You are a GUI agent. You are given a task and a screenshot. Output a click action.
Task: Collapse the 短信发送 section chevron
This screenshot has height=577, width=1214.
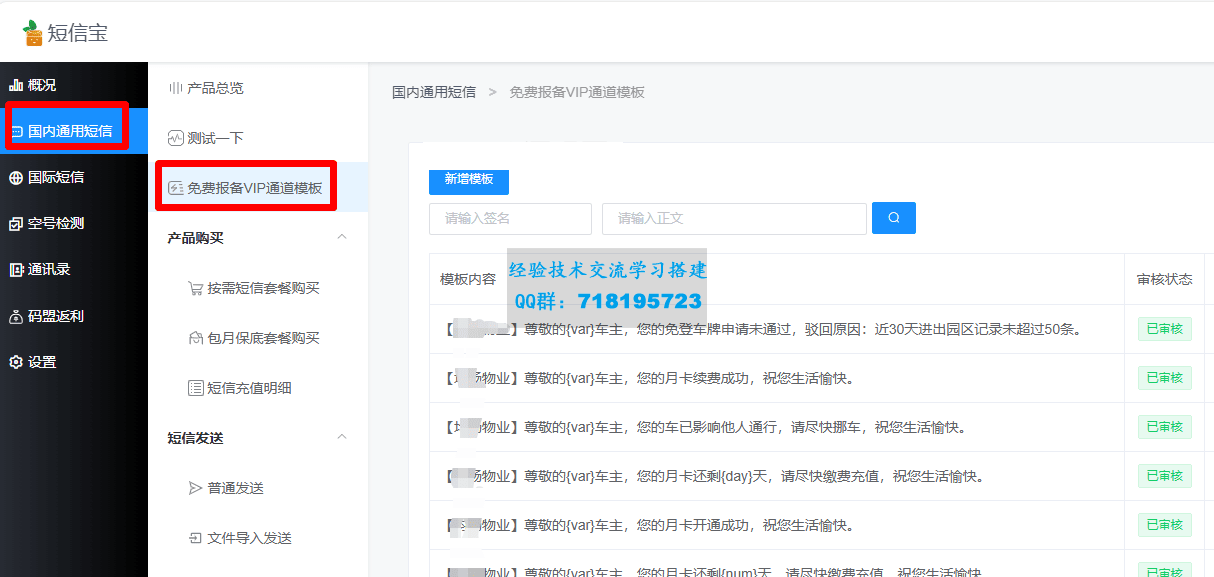coord(342,437)
